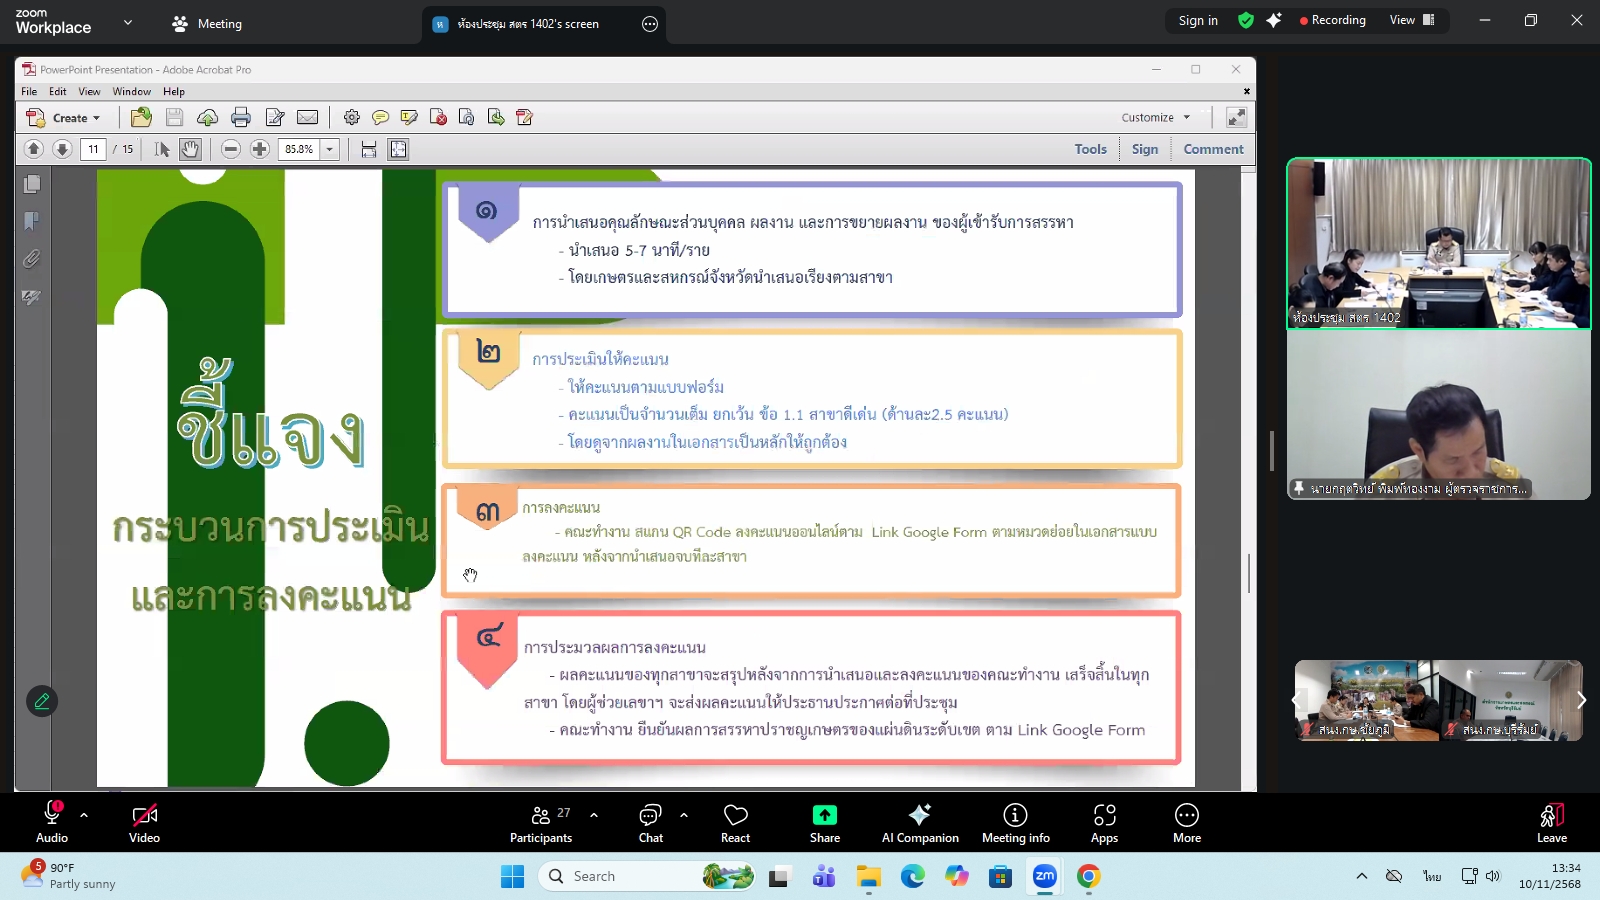1600x900 pixels.
Task: Click the Add Sticky Note comment icon
Action: [381, 117]
